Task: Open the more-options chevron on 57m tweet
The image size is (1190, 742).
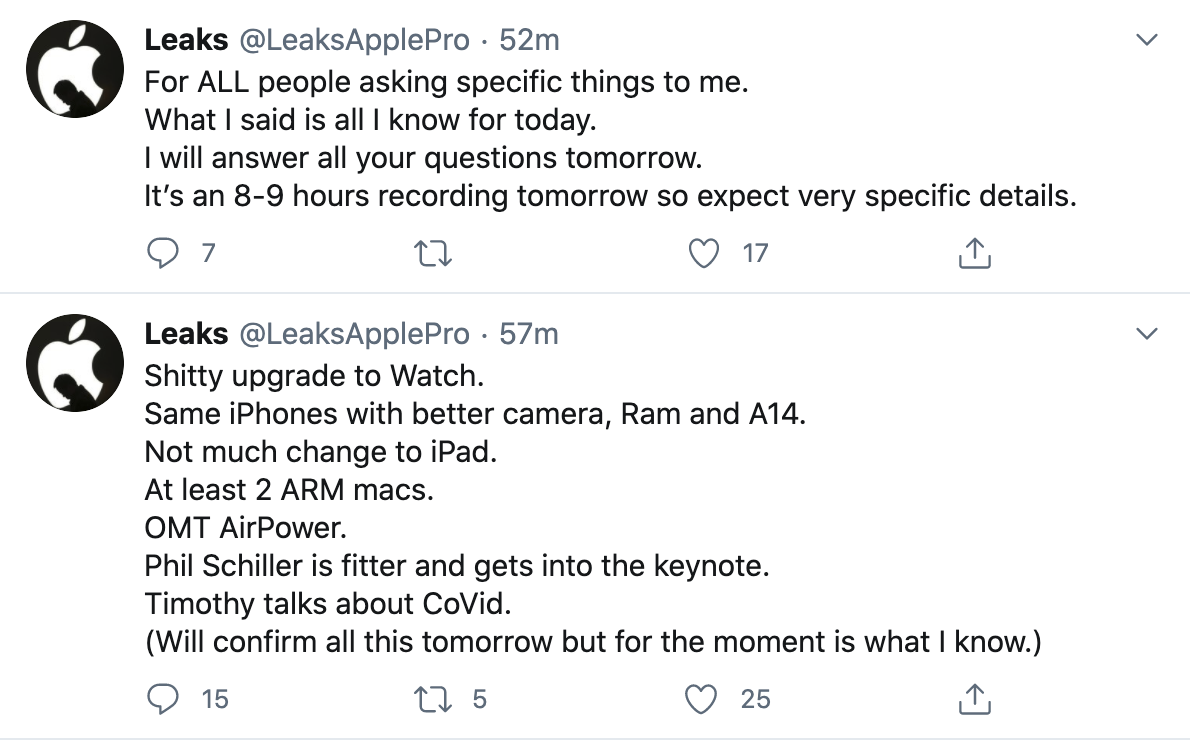Action: (x=1147, y=332)
